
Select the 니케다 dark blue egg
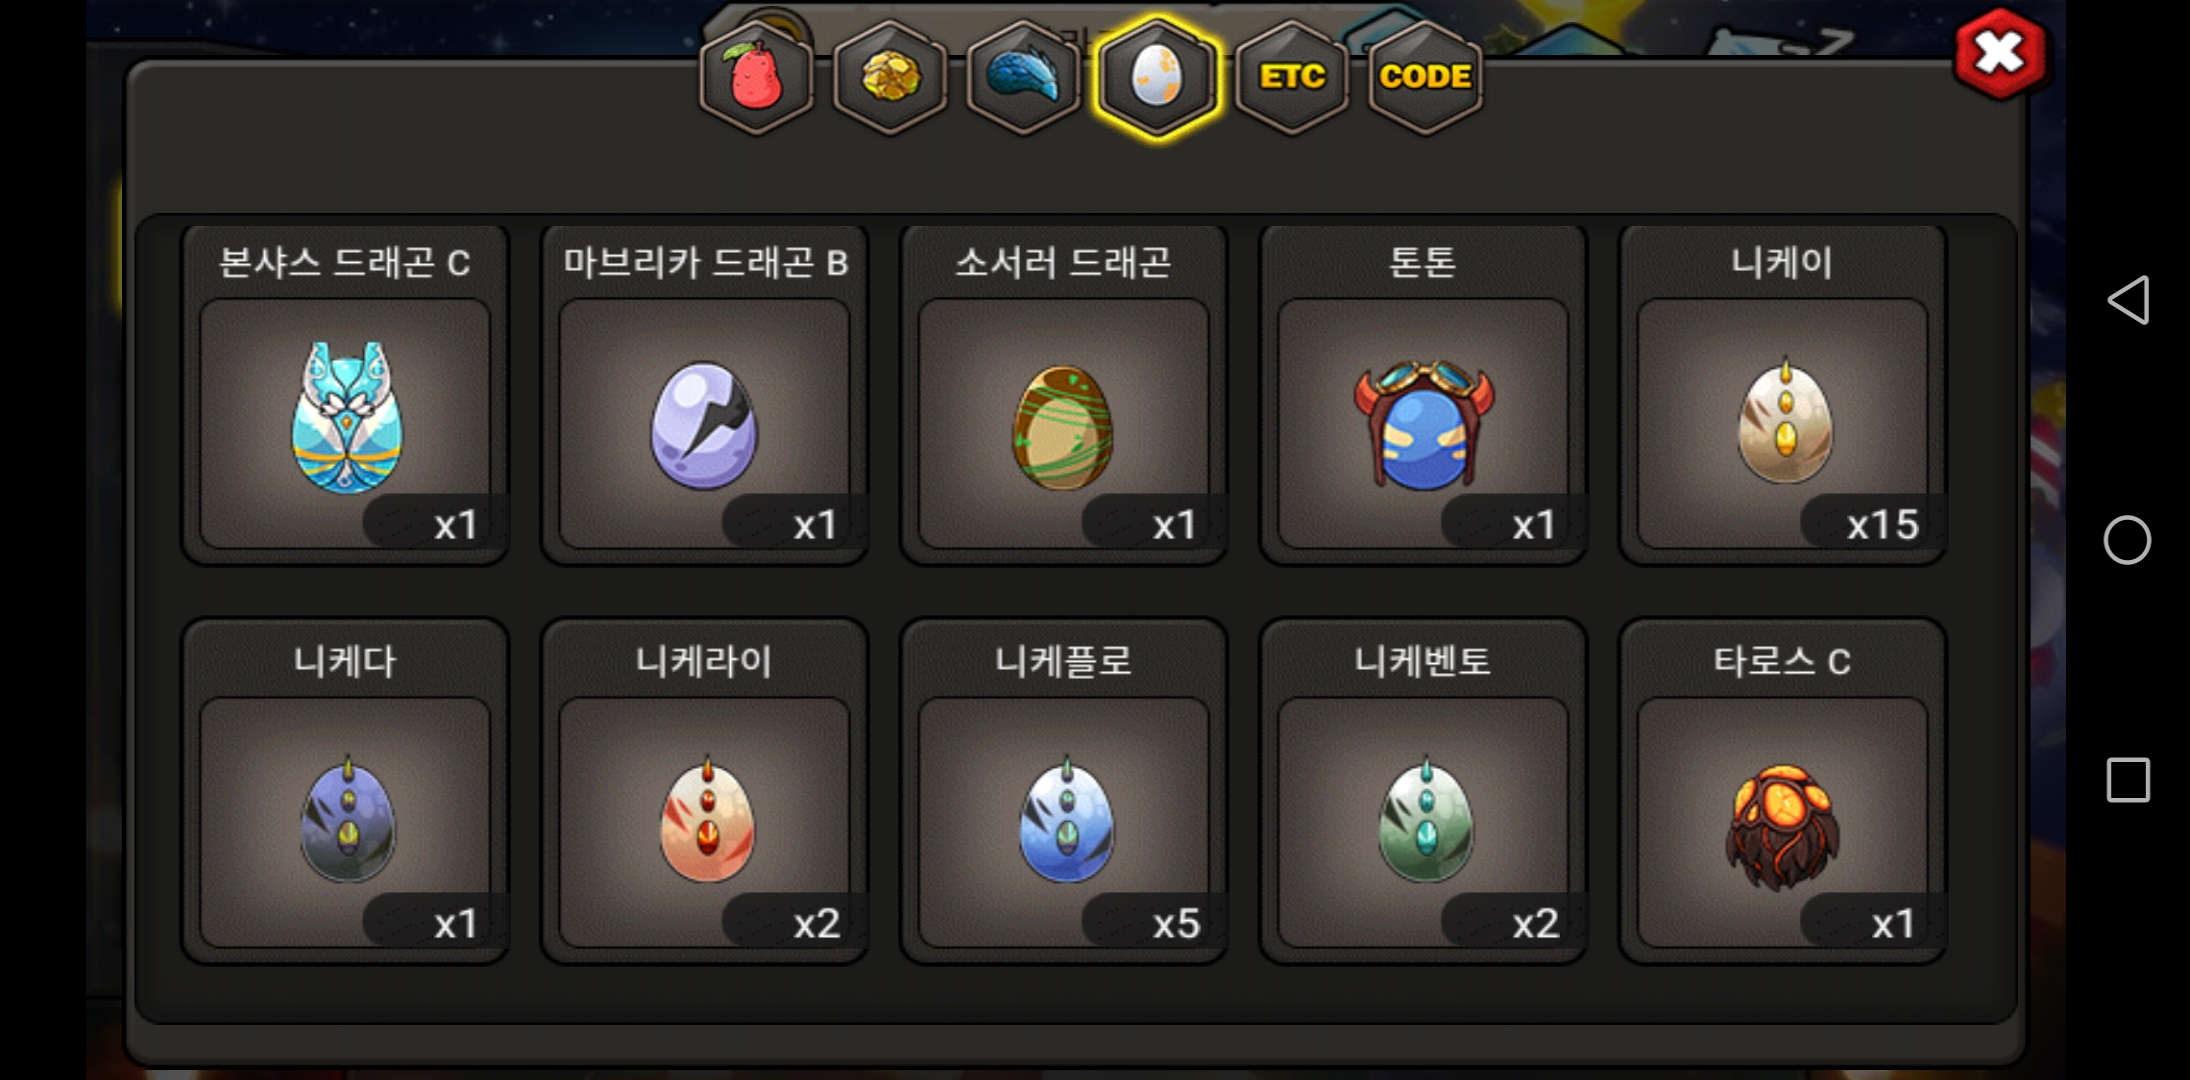[x=345, y=792]
